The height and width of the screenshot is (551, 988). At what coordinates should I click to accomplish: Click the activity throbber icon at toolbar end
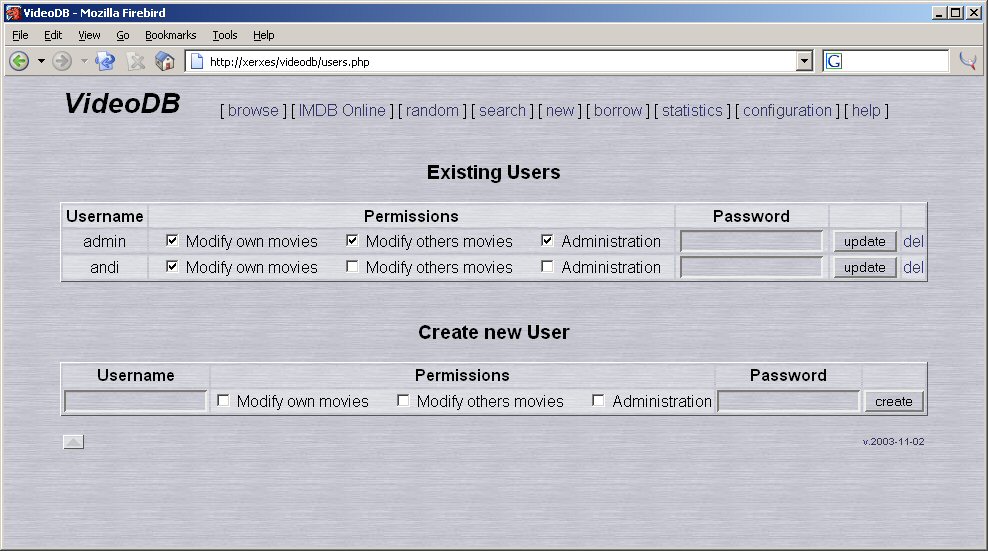(x=968, y=61)
